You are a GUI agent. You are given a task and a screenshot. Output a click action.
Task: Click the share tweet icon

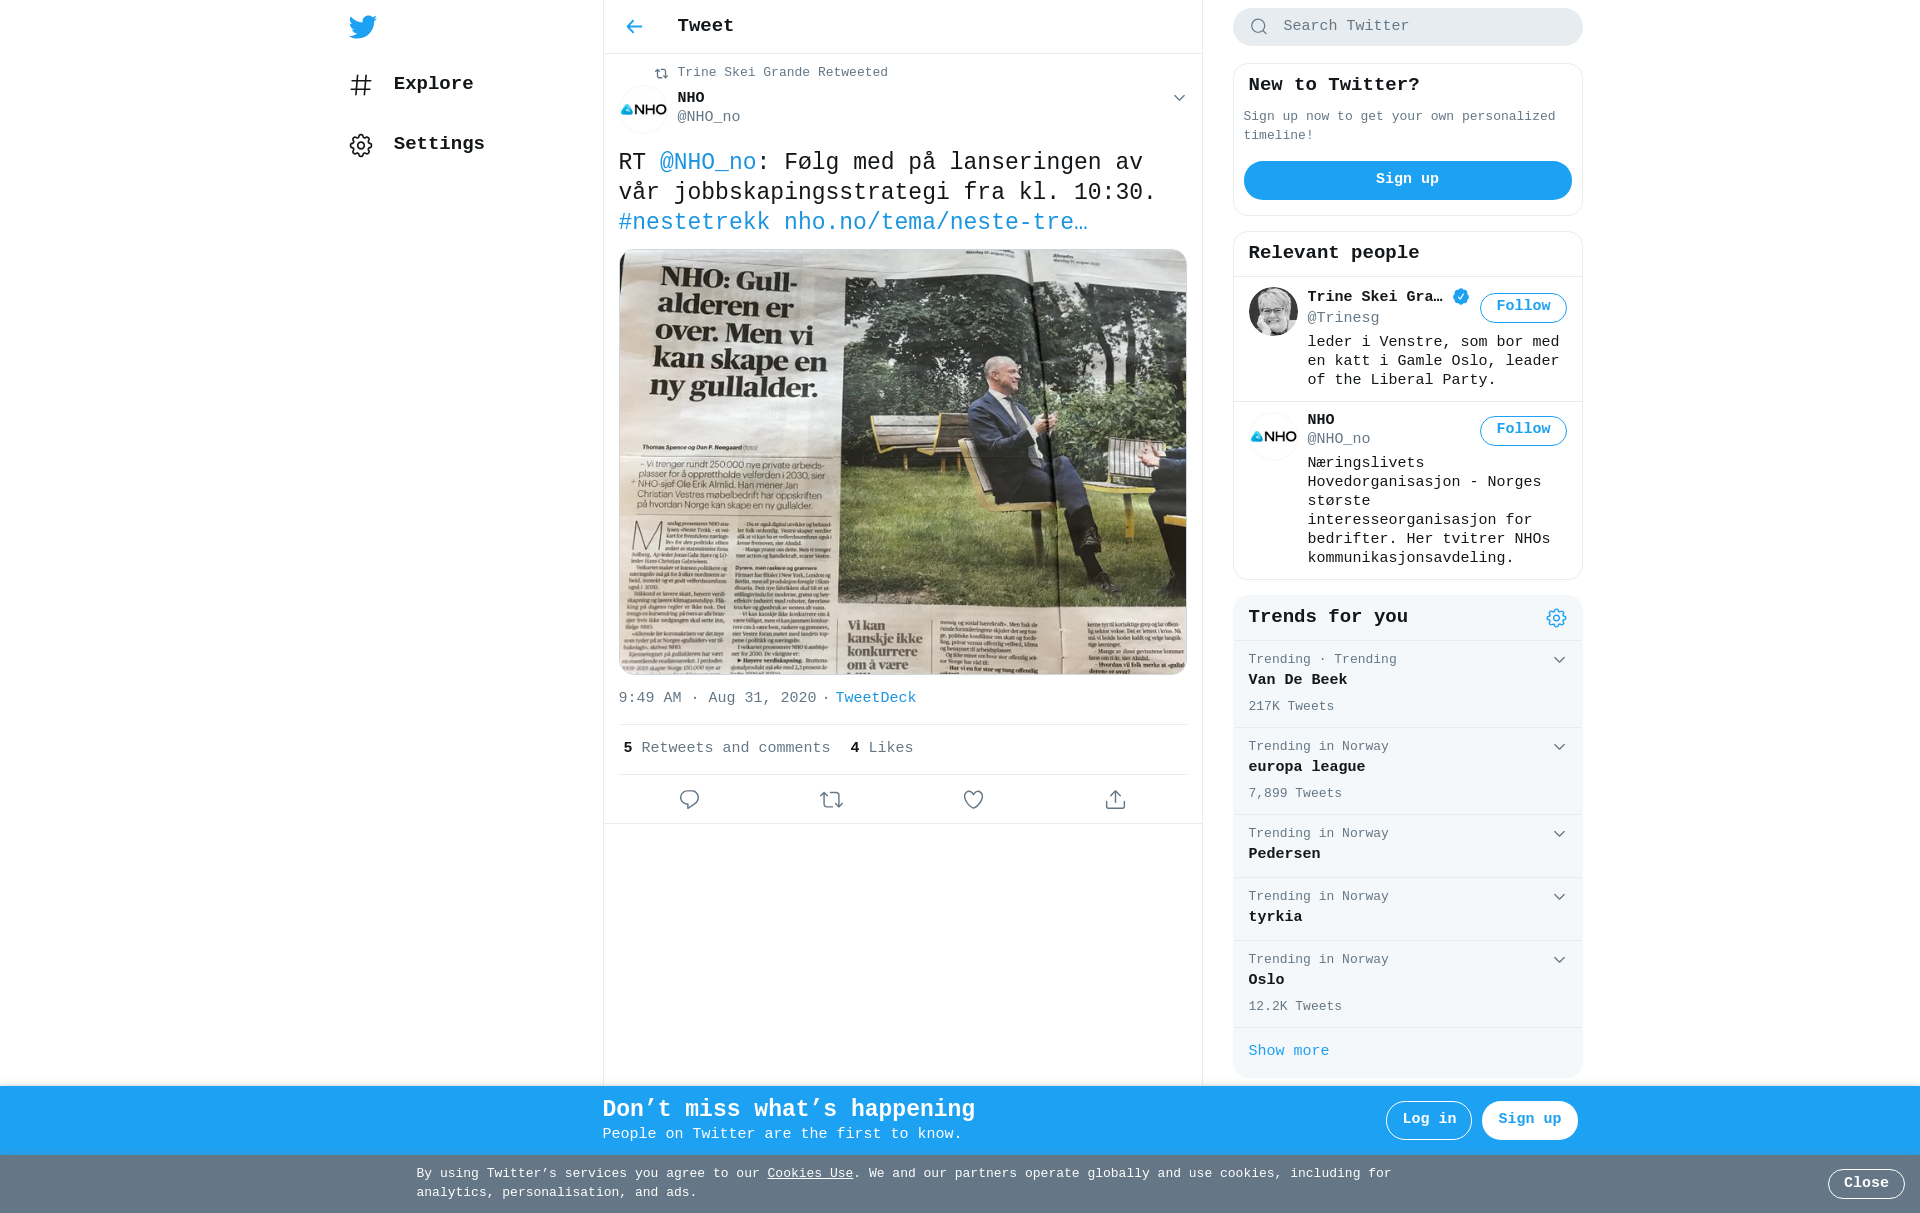tap(1115, 799)
